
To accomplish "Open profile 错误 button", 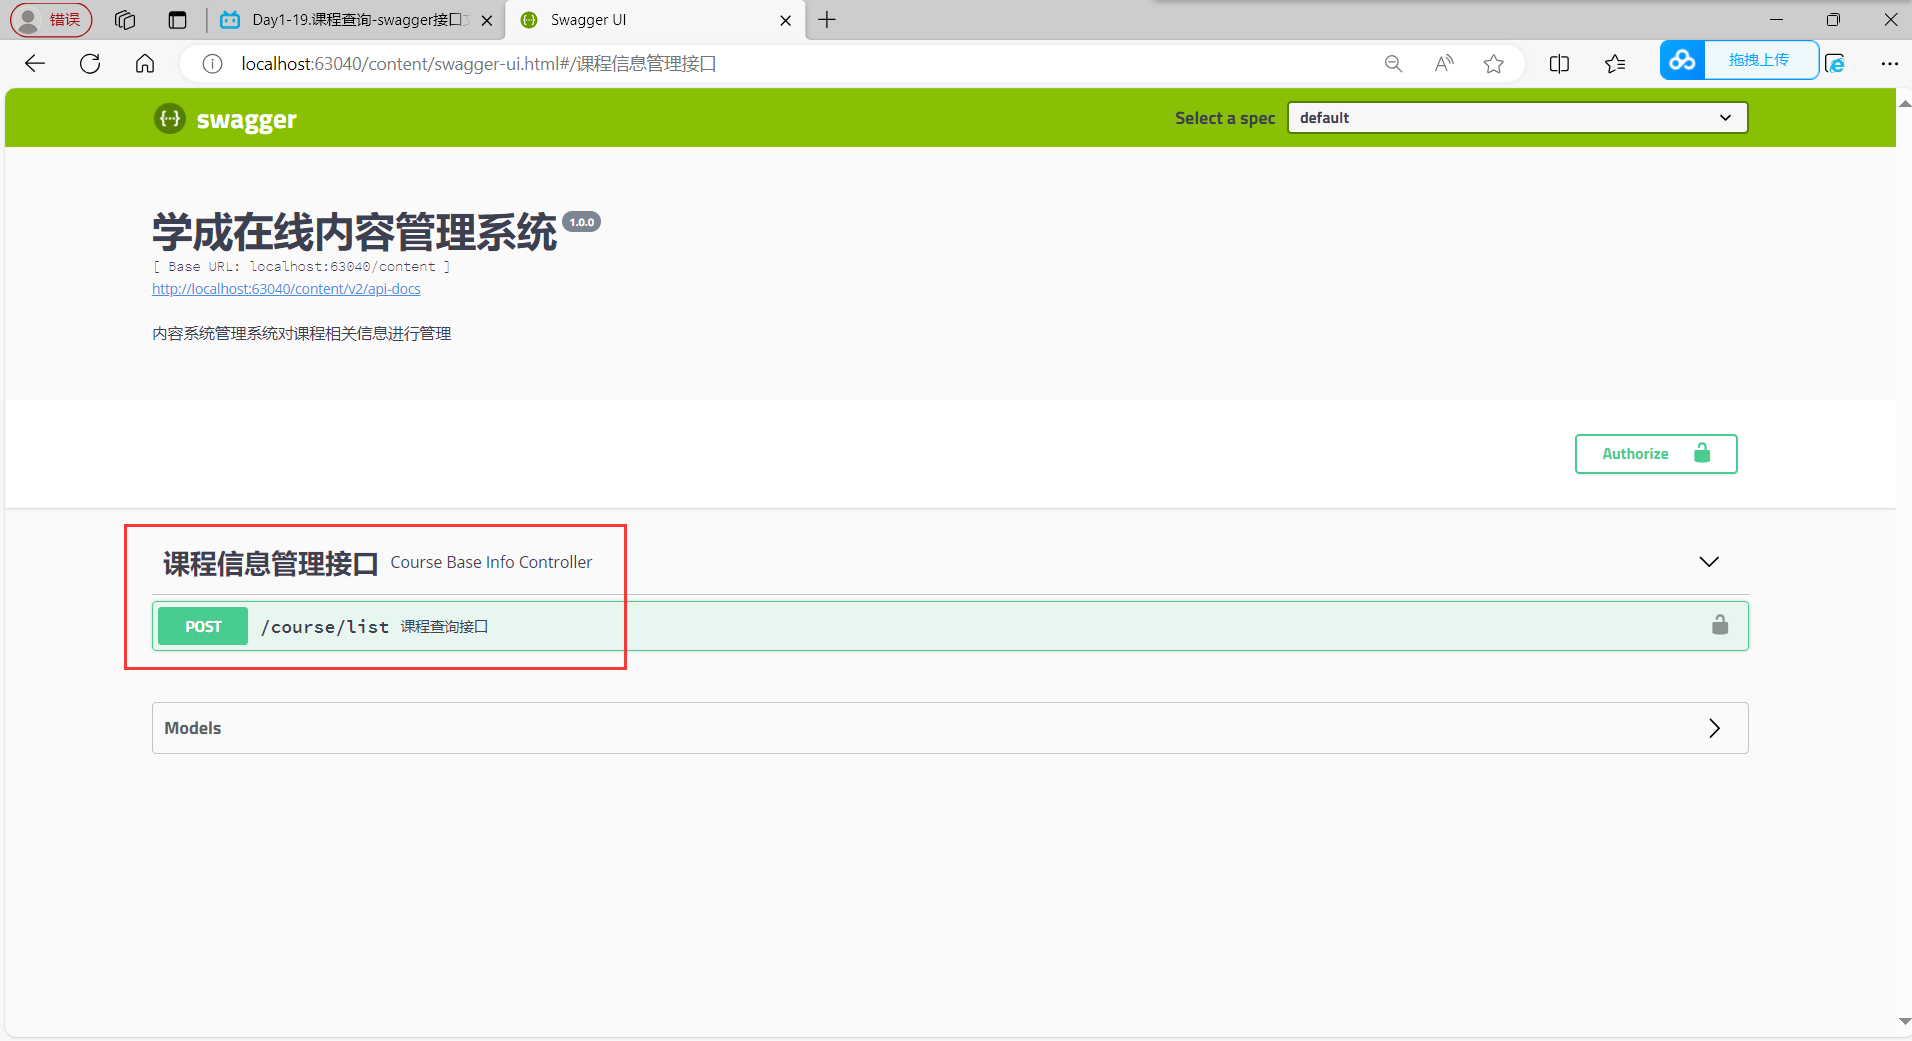I will click(x=52, y=20).
